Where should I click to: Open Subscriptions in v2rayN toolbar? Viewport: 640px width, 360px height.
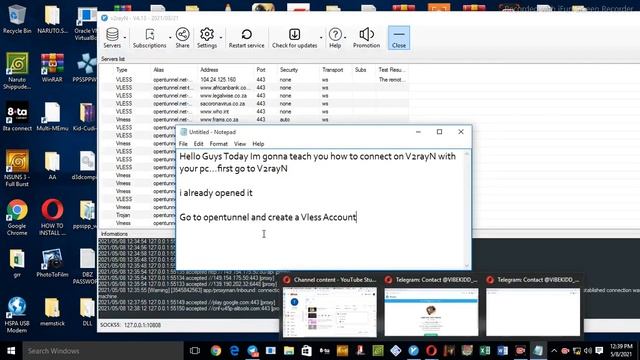[149, 38]
